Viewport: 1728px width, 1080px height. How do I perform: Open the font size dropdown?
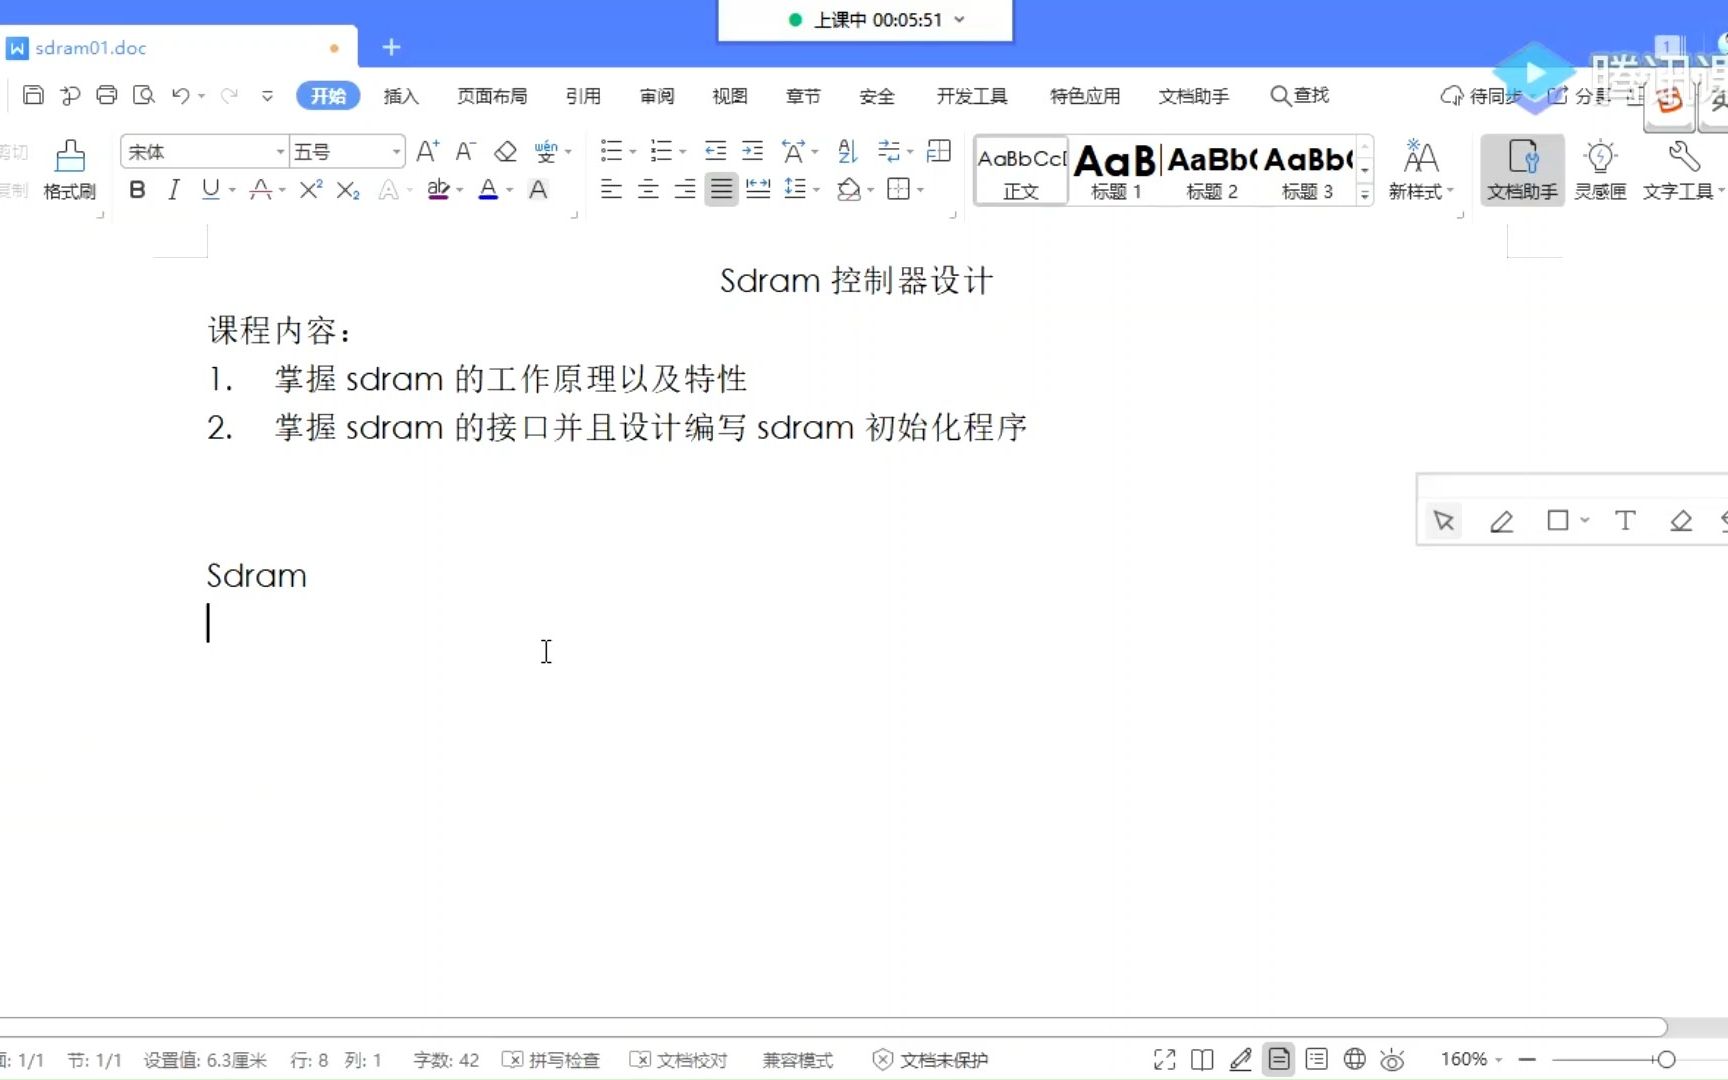pyautogui.click(x=397, y=152)
